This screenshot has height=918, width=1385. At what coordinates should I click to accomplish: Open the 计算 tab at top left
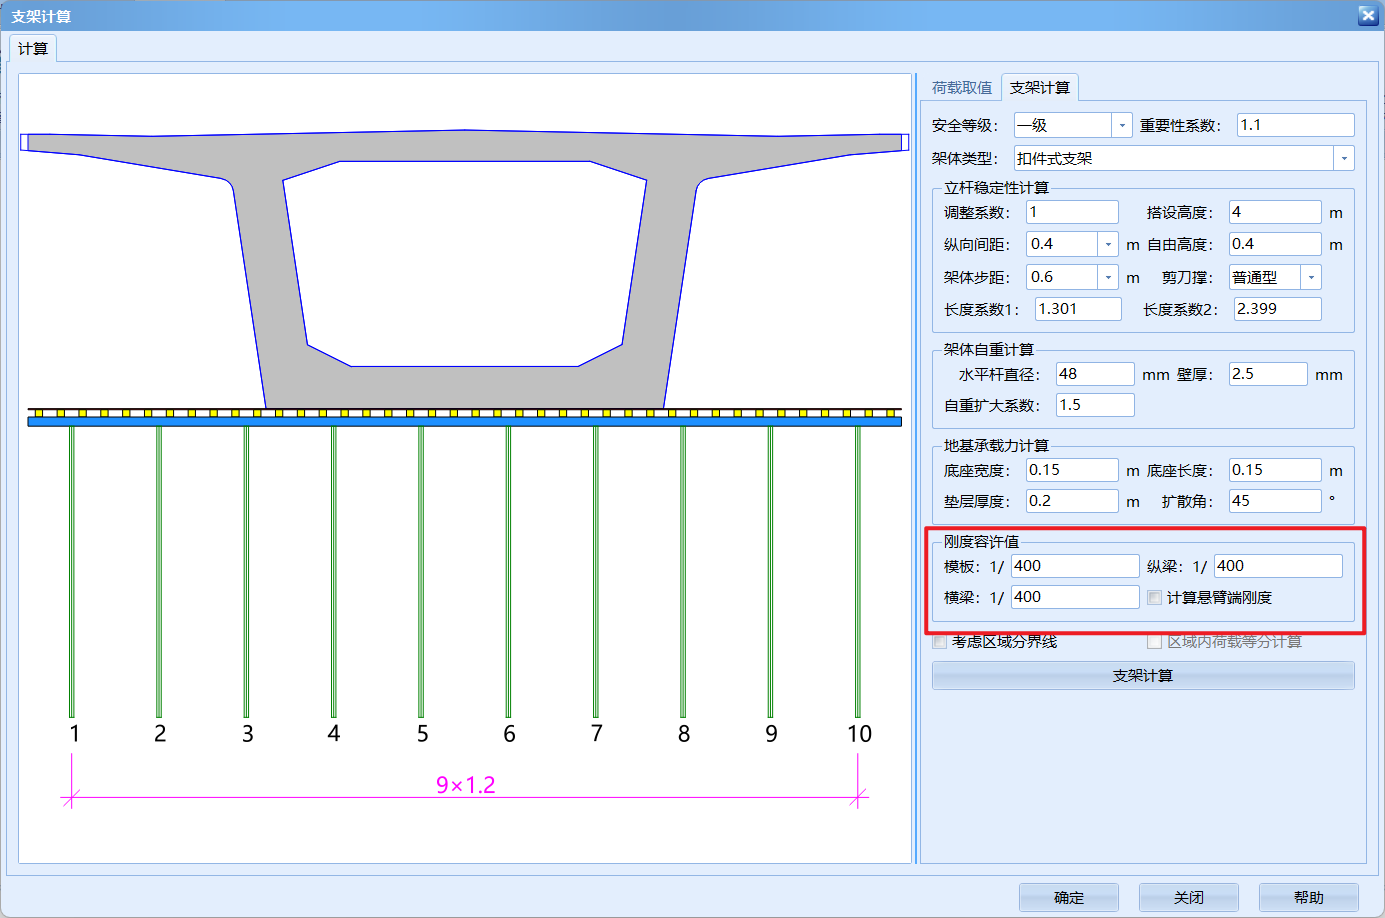(33, 49)
